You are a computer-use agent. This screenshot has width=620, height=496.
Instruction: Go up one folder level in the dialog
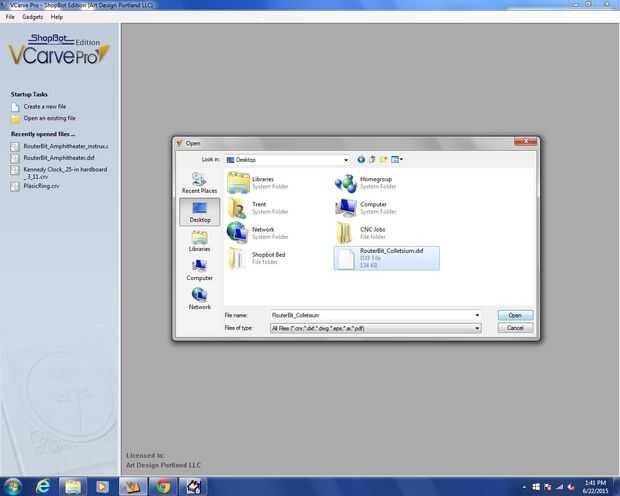tap(372, 159)
